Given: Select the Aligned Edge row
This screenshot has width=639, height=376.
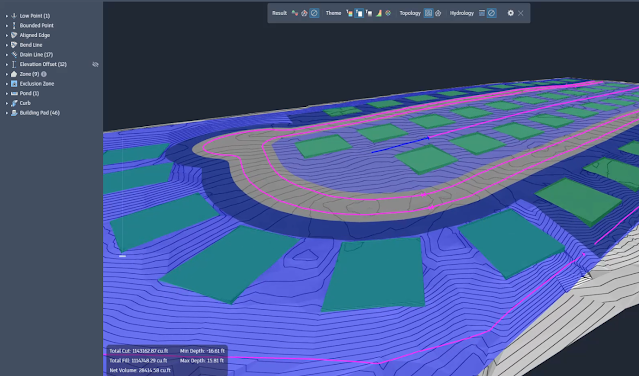Looking at the screenshot, I should point(51,35).
